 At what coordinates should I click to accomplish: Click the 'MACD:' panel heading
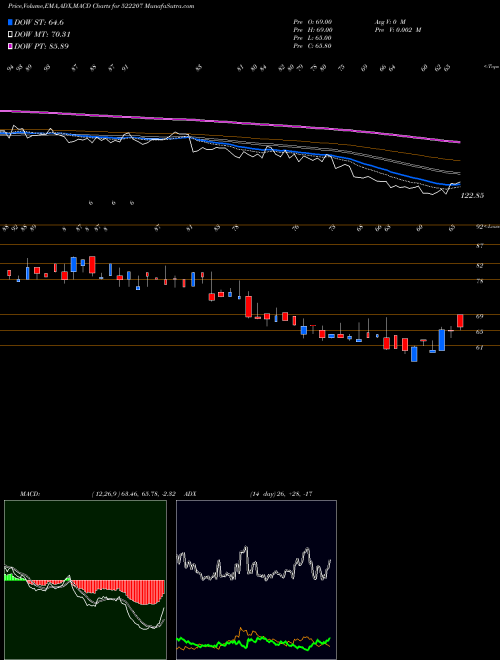tap(30, 494)
